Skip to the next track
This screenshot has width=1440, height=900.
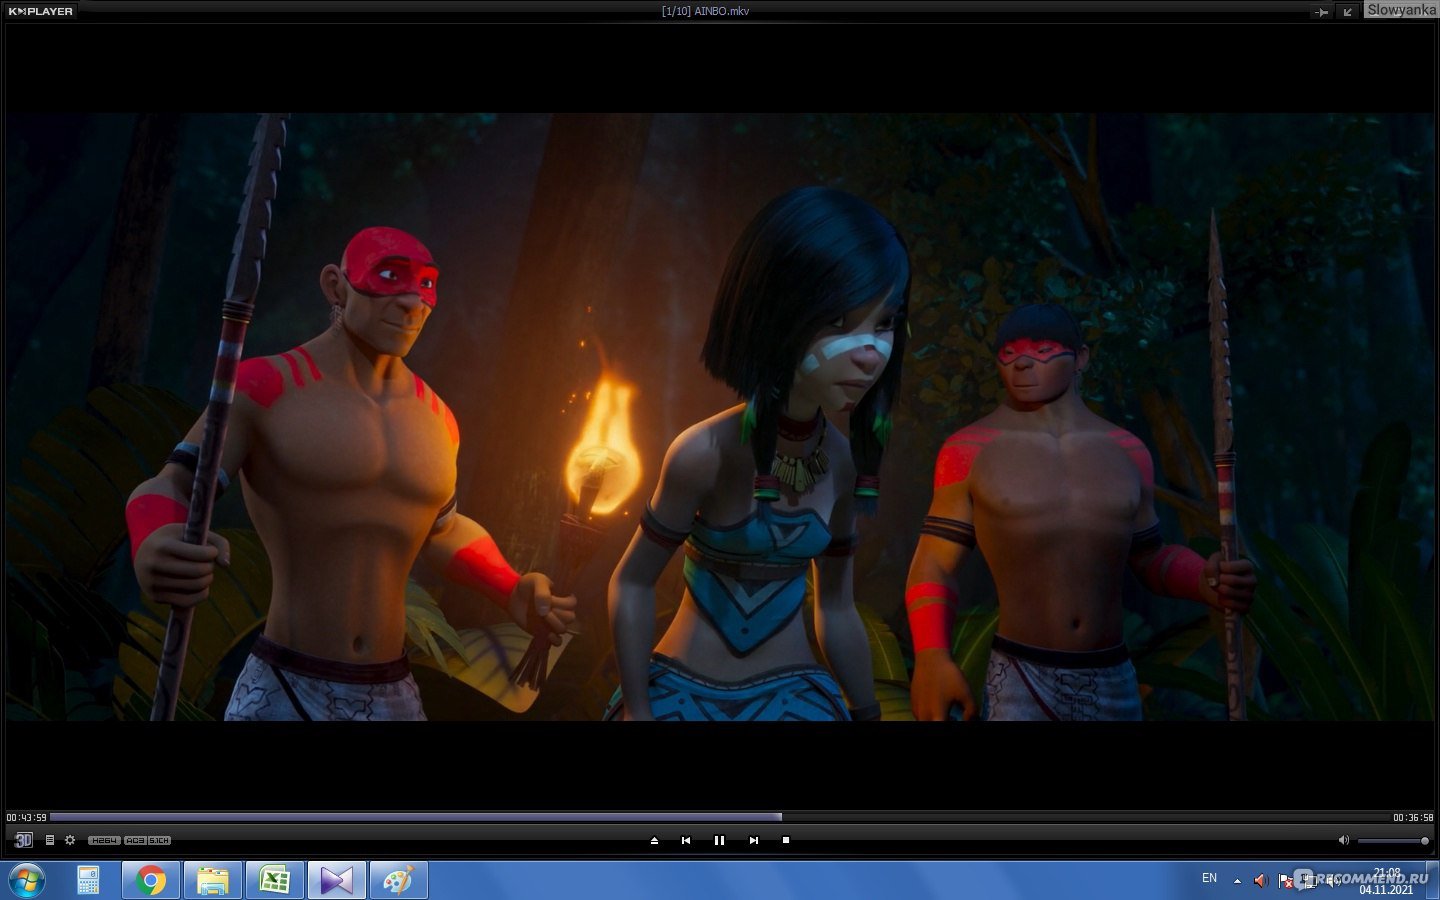pyautogui.click(x=753, y=840)
